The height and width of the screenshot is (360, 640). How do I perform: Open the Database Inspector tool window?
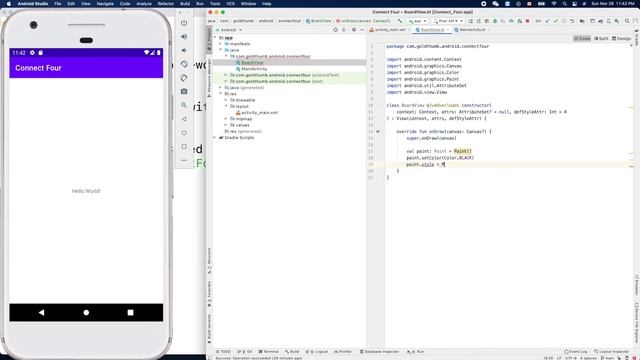pyautogui.click(x=379, y=351)
